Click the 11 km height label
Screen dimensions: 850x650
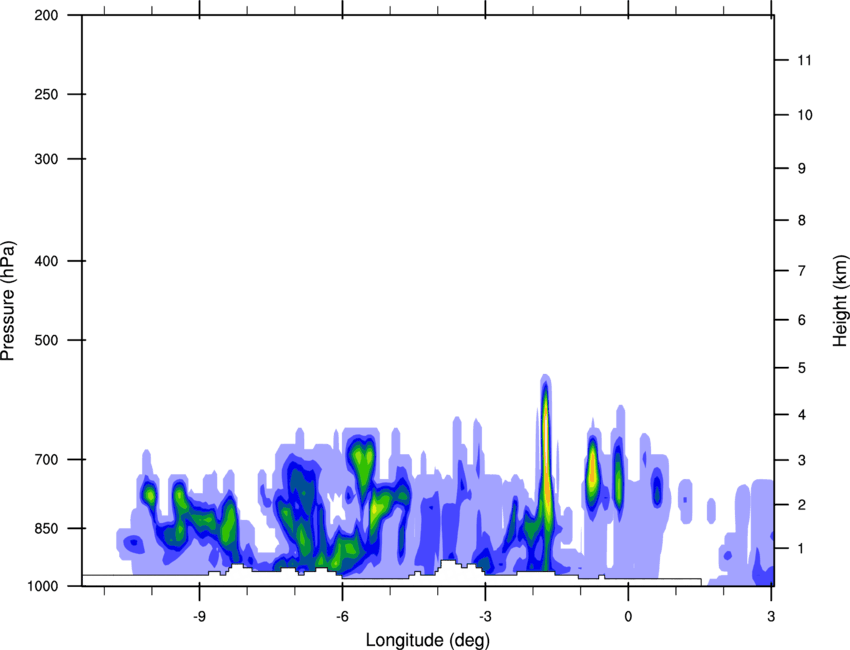[x=804, y=60]
